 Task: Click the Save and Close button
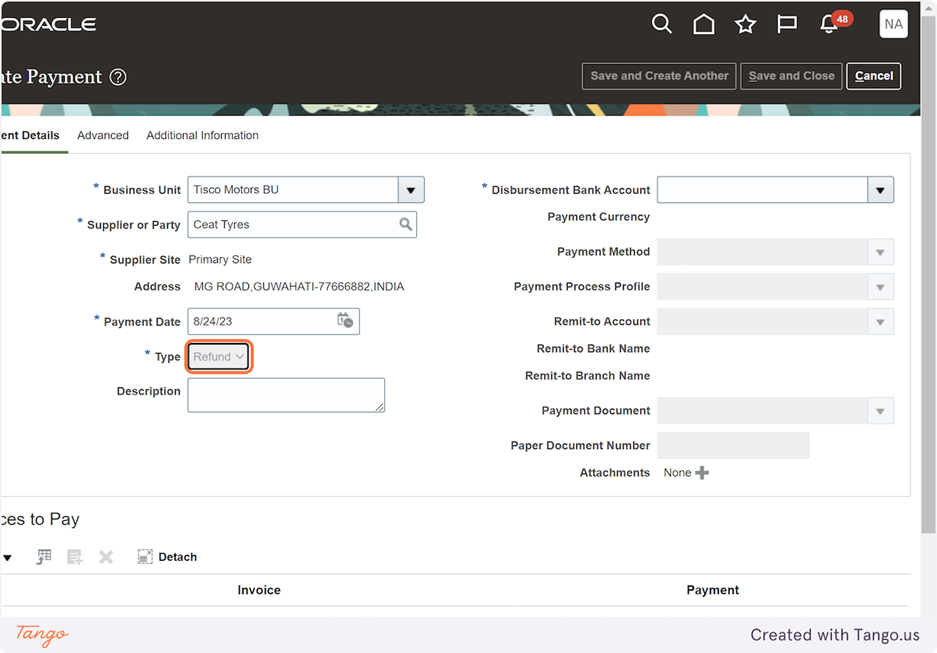coord(791,76)
